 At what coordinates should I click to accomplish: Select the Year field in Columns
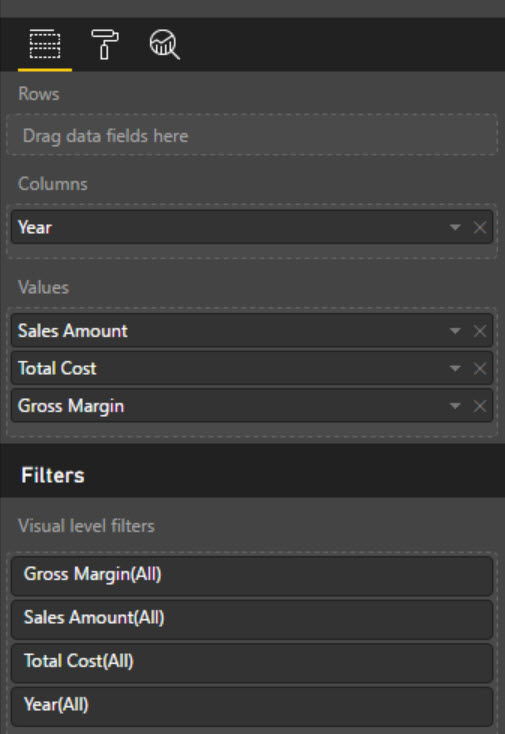(252, 227)
